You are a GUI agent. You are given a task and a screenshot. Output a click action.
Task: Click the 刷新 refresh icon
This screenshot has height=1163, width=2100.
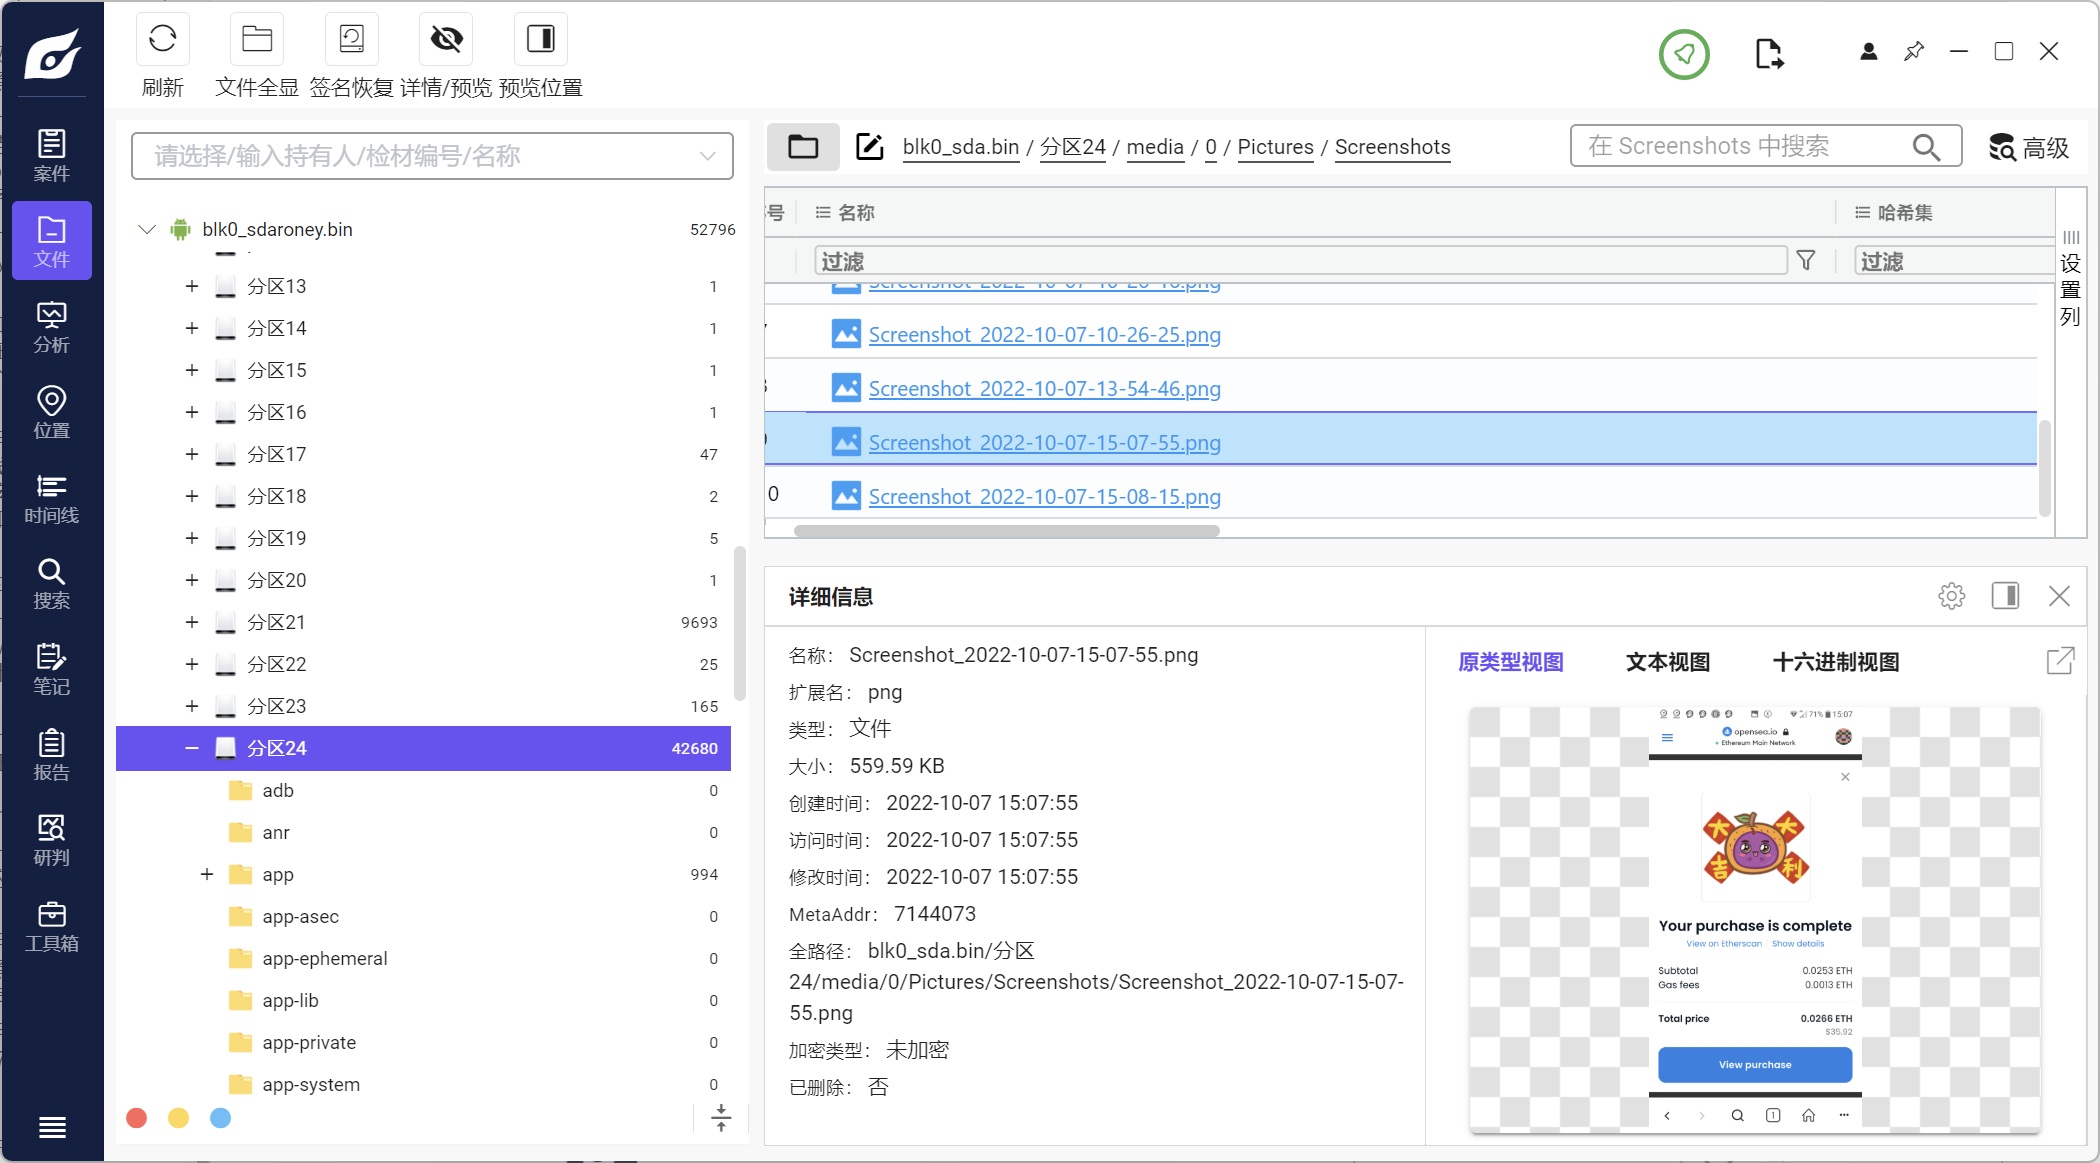click(x=162, y=39)
